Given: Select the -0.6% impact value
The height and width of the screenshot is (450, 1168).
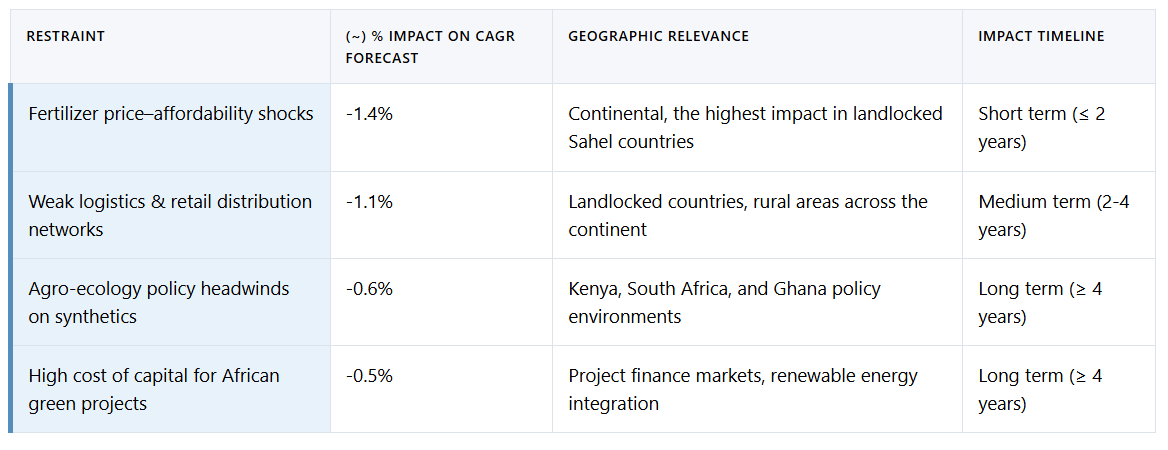Looking at the screenshot, I should [x=369, y=289].
